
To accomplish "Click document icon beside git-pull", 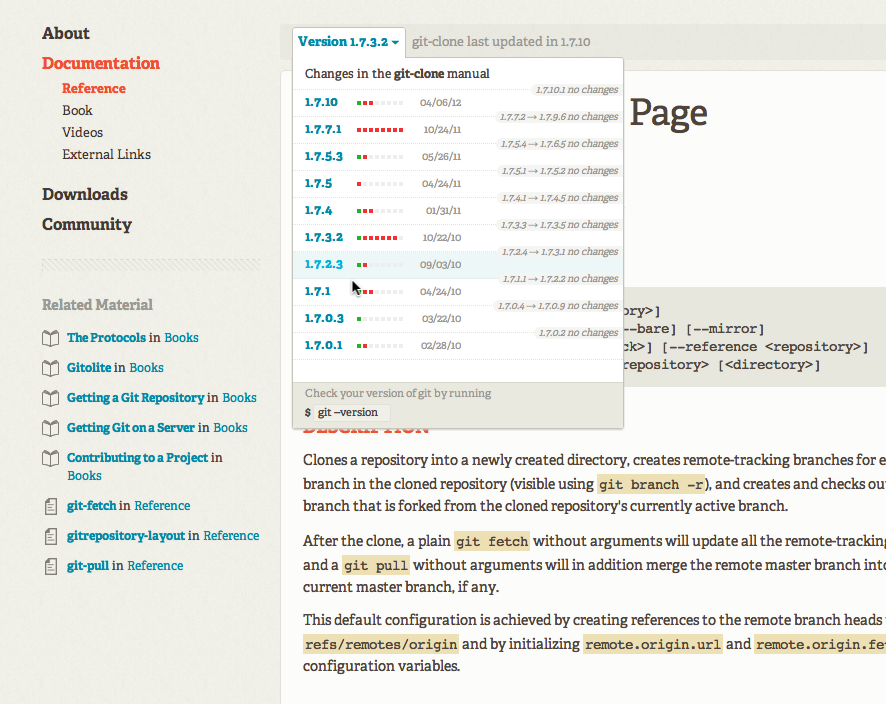I will [50, 566].
